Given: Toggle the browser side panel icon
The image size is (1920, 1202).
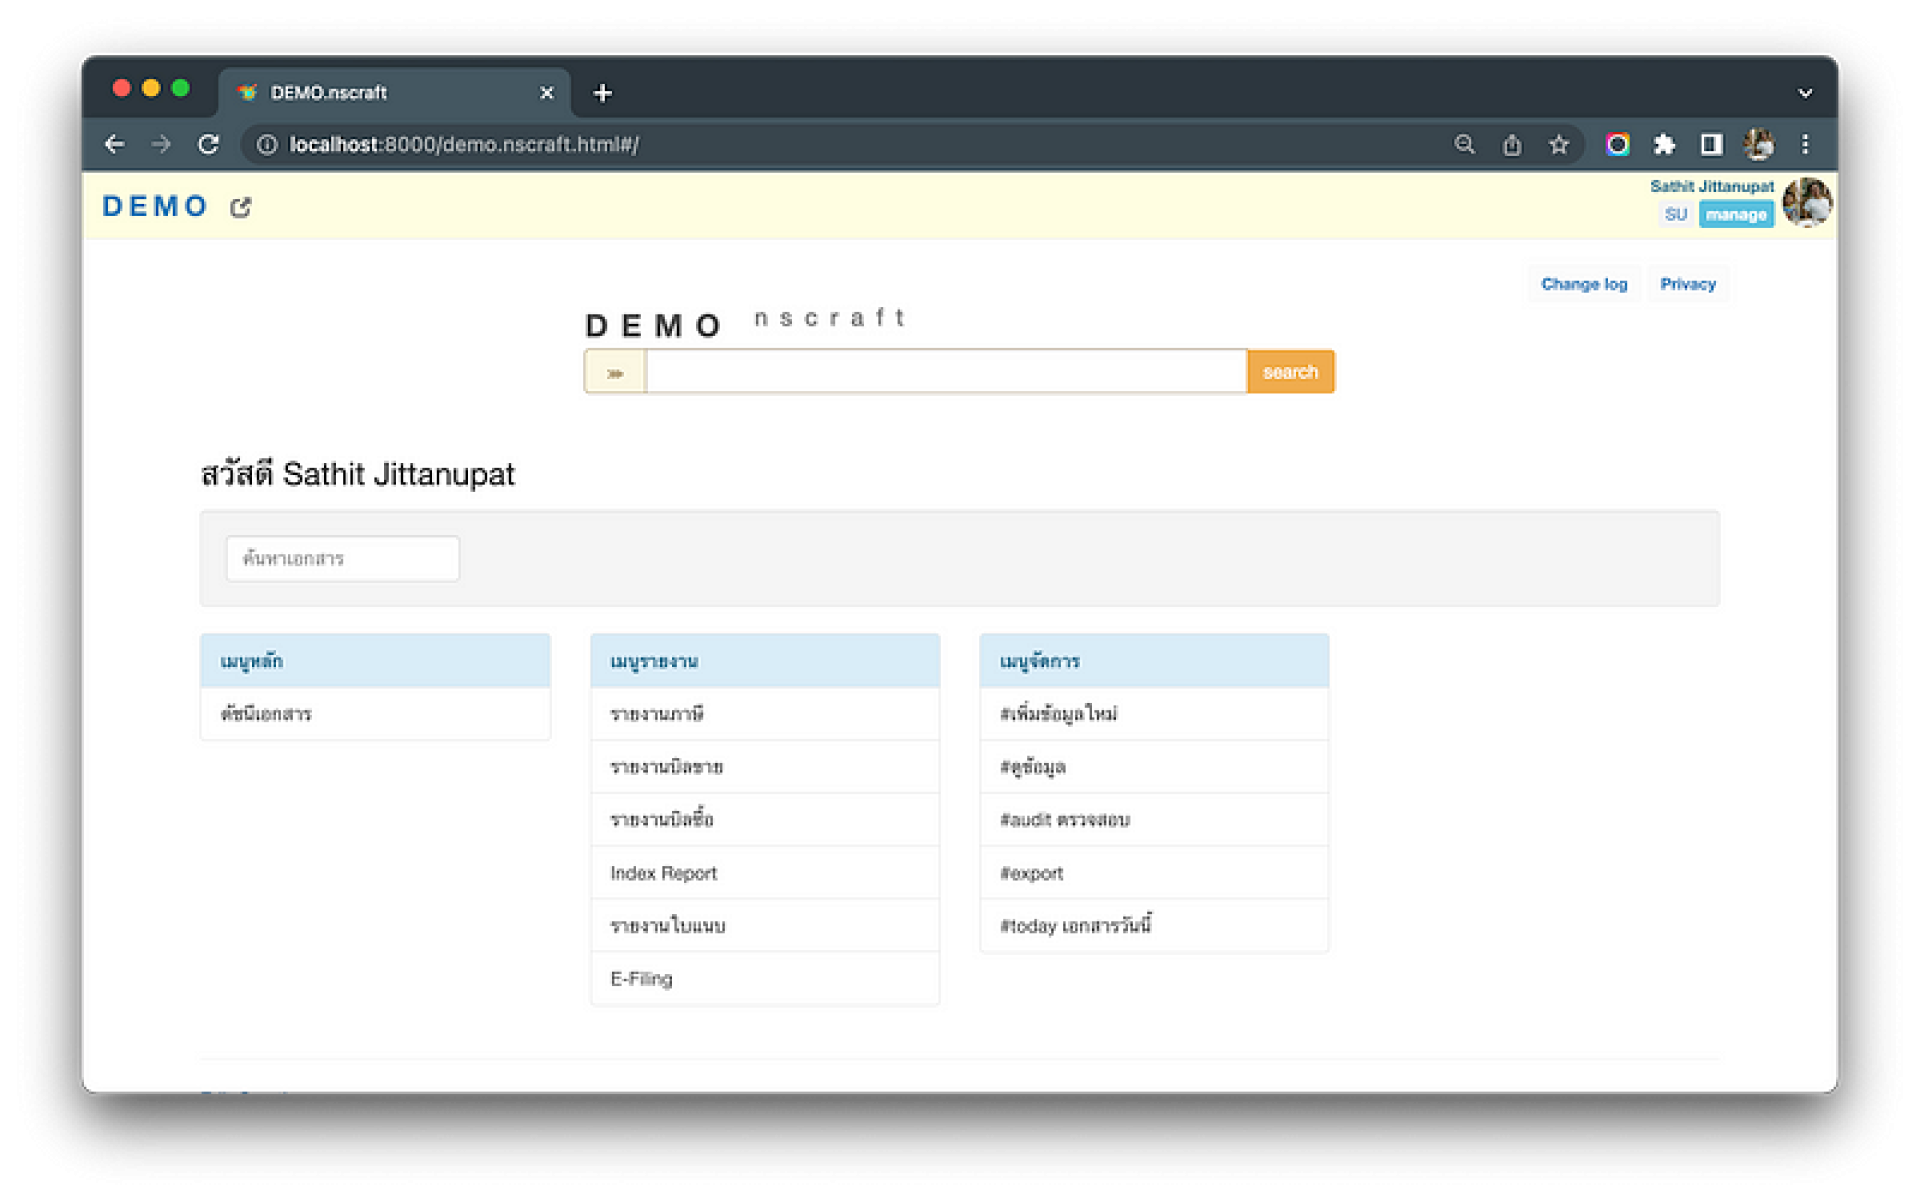Looking at the screenshot, I should pyautogui.click(x=1711, y=144).
